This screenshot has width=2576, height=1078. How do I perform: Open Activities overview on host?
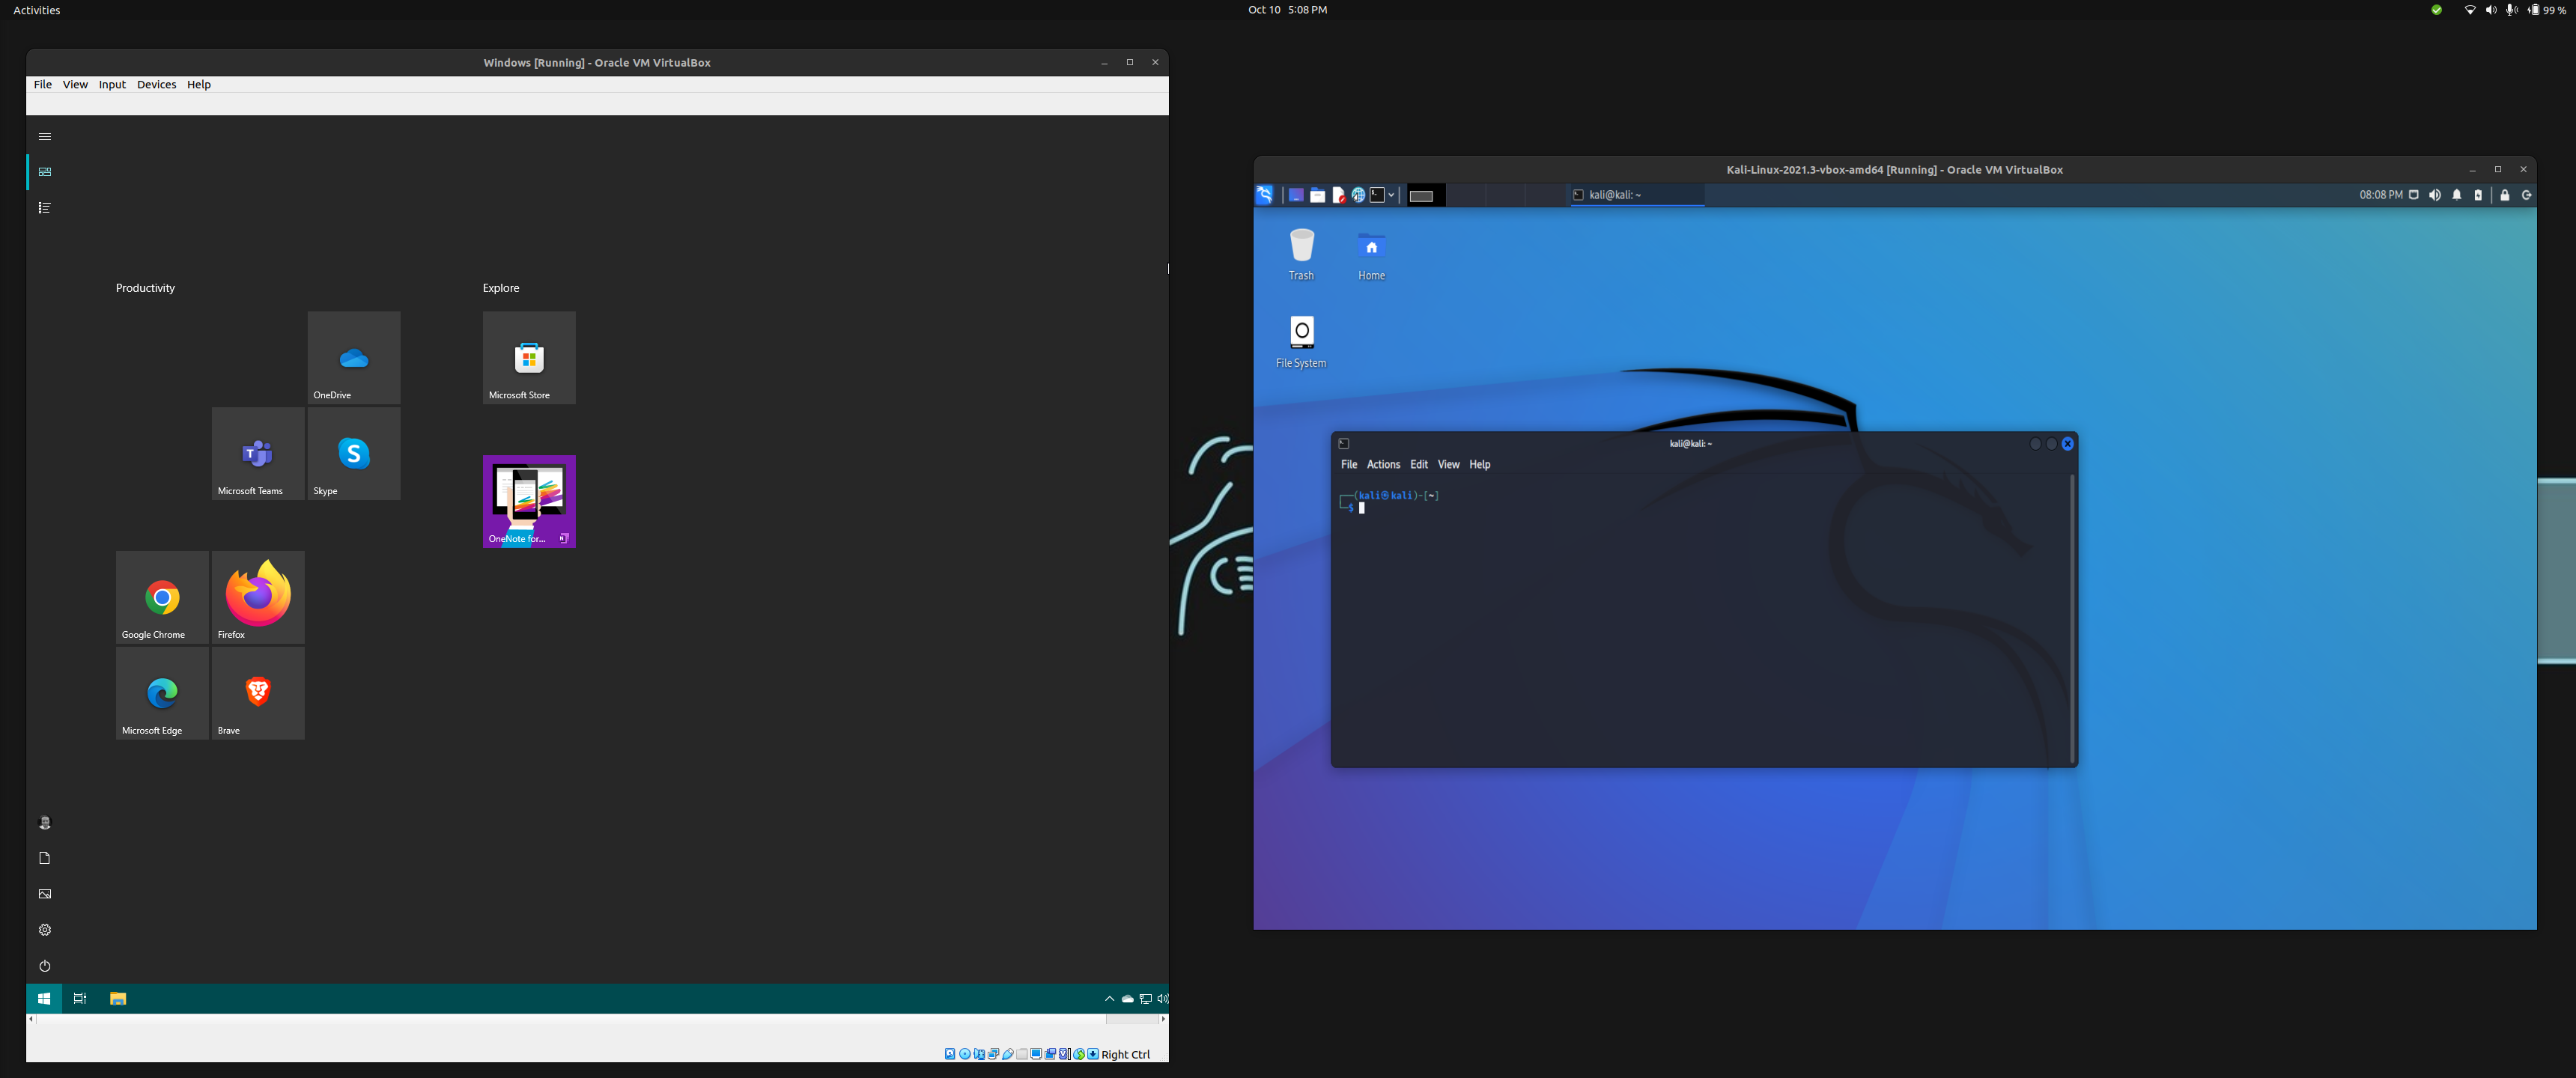point(37,10)
